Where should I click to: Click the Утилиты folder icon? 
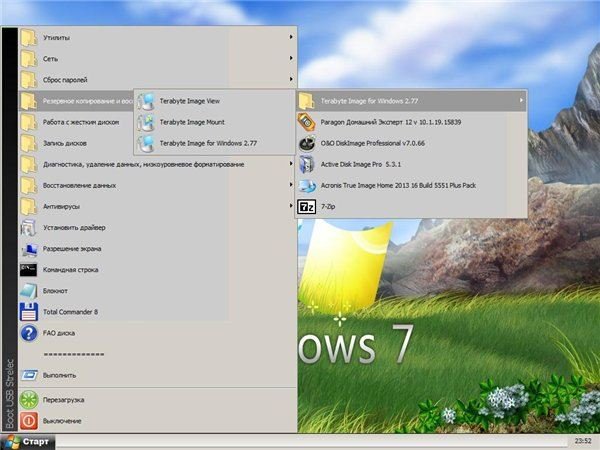click(29, 38)
